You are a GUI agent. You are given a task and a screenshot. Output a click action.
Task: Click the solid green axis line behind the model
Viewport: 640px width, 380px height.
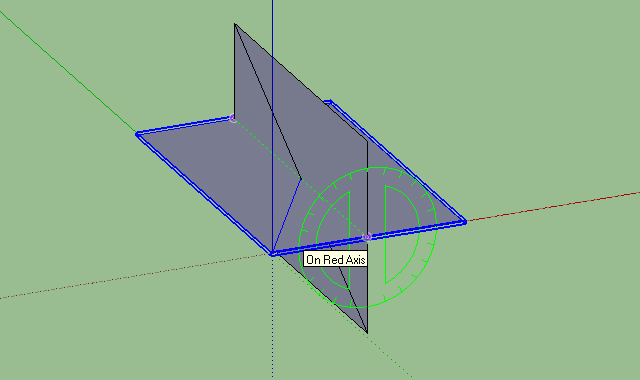(x=68, y=71)
